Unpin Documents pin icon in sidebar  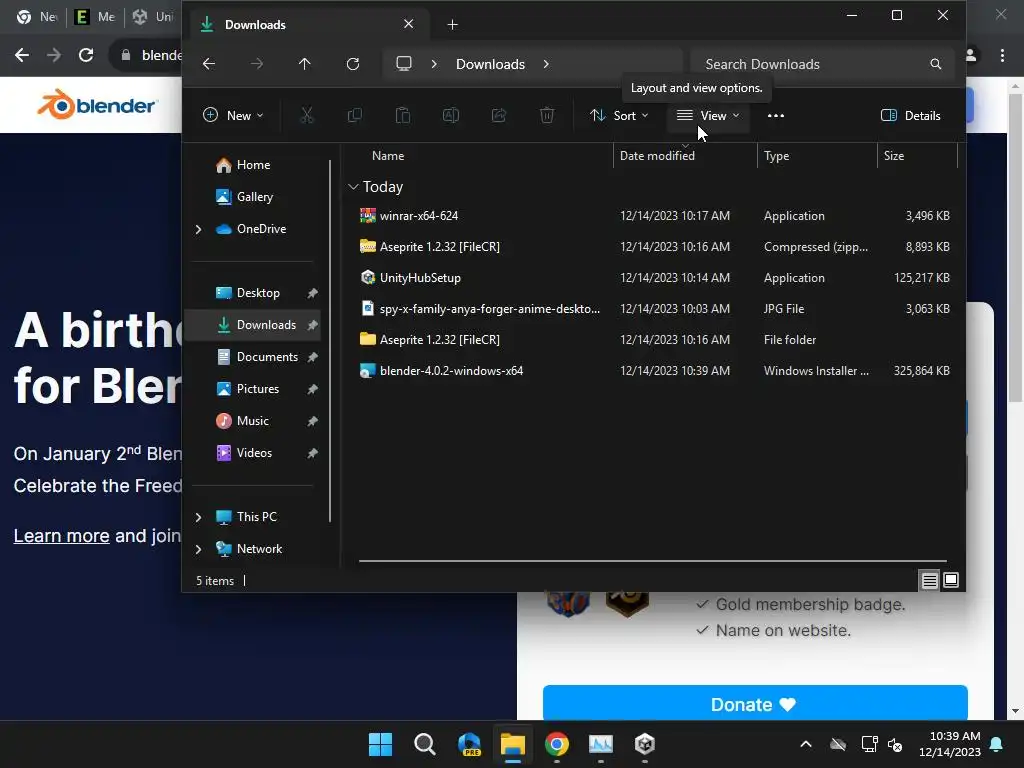pyautogui.click(x=313, y=357)
